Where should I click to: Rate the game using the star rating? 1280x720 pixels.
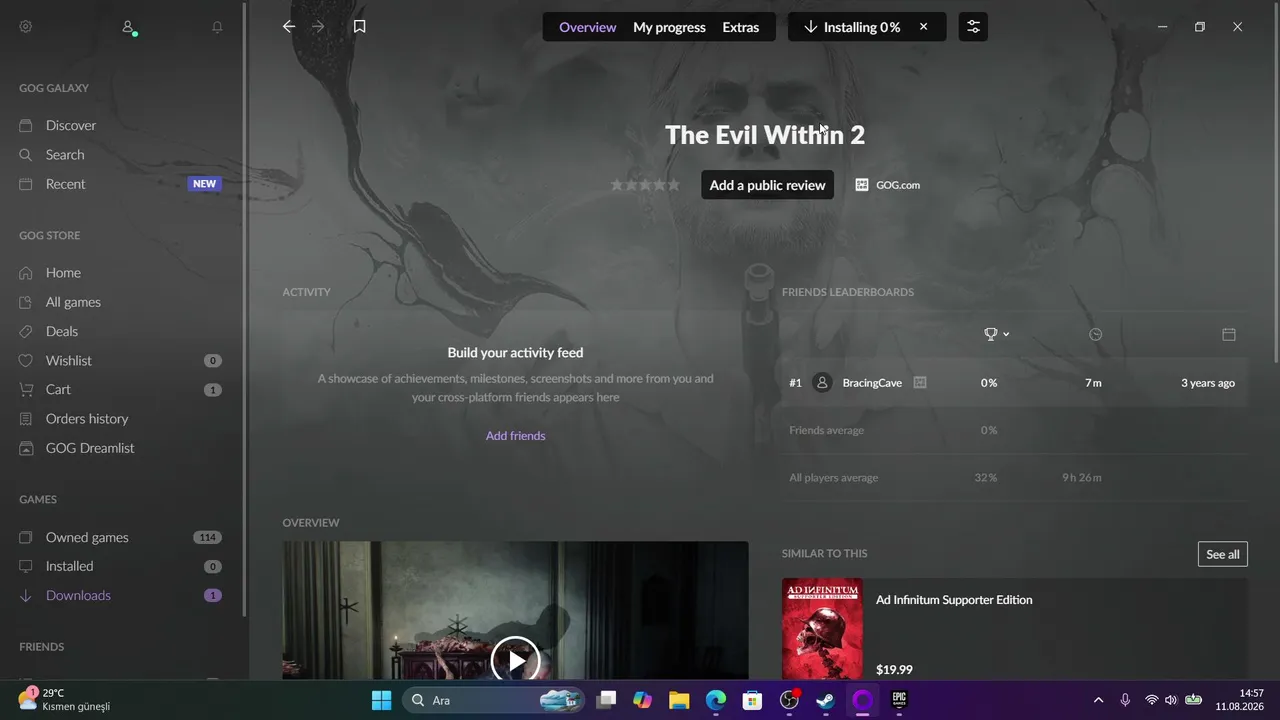(645, 185)
